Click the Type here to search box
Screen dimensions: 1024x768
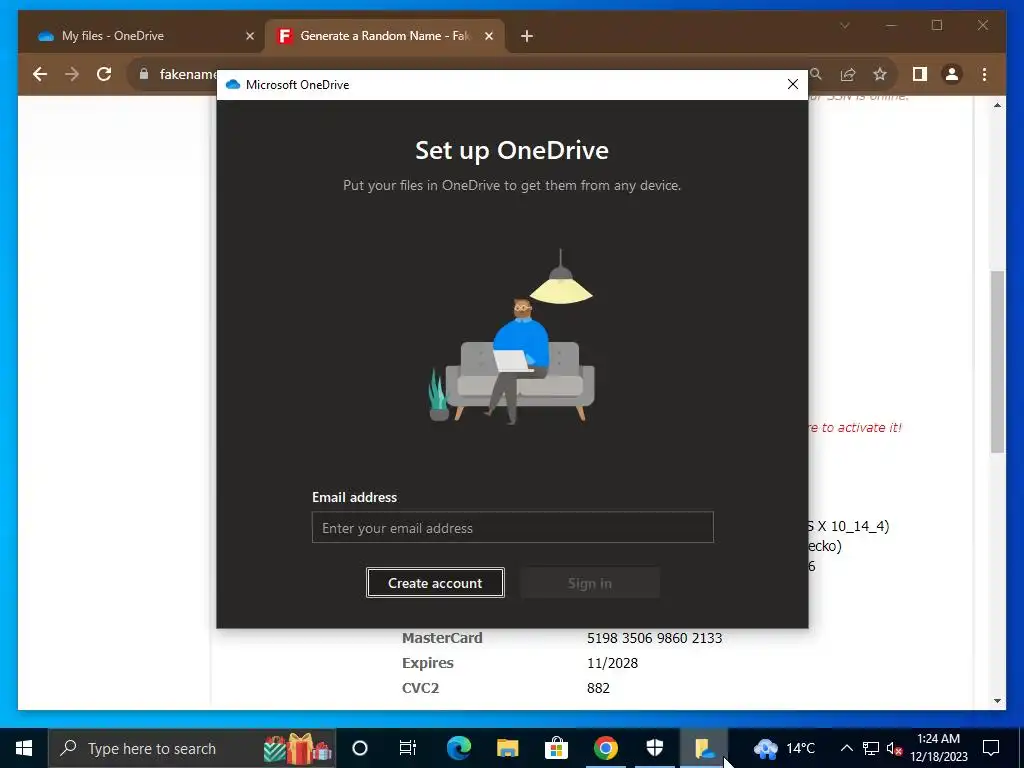pyautogui.click(x=192, y=748)
